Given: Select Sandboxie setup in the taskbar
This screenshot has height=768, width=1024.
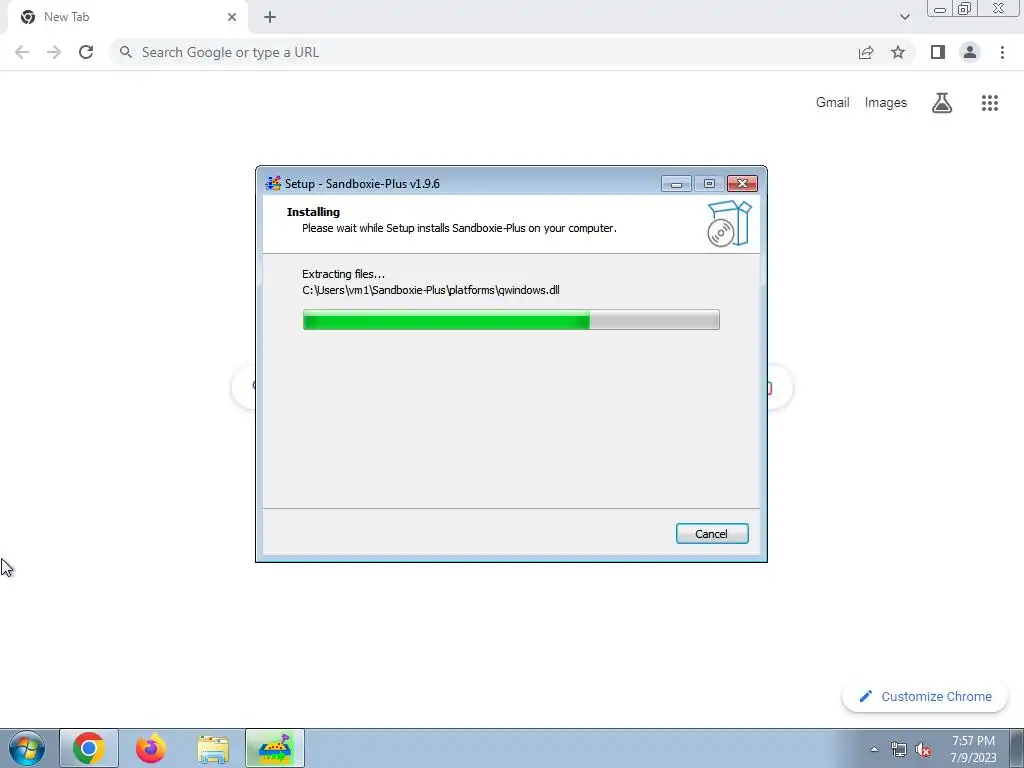Looking at the screenshot, I should tap(275, 748).
